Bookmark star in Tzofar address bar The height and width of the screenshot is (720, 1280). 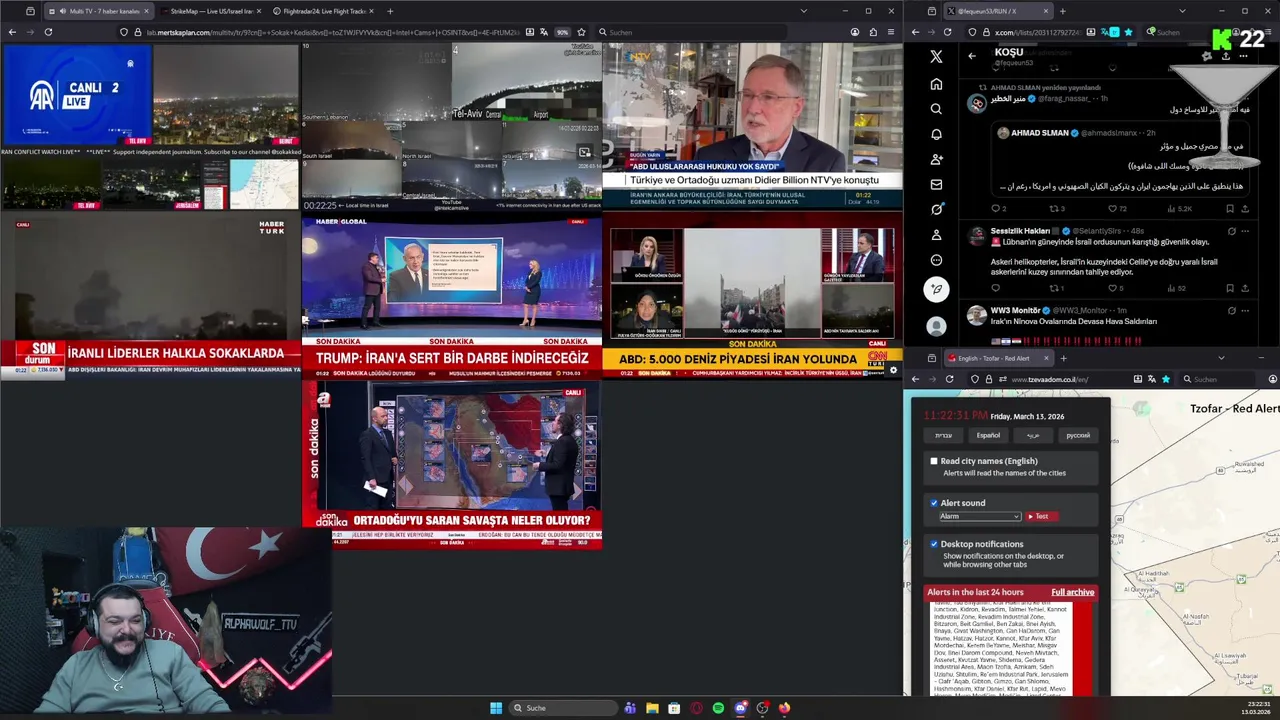click(x=1166, y=379)
